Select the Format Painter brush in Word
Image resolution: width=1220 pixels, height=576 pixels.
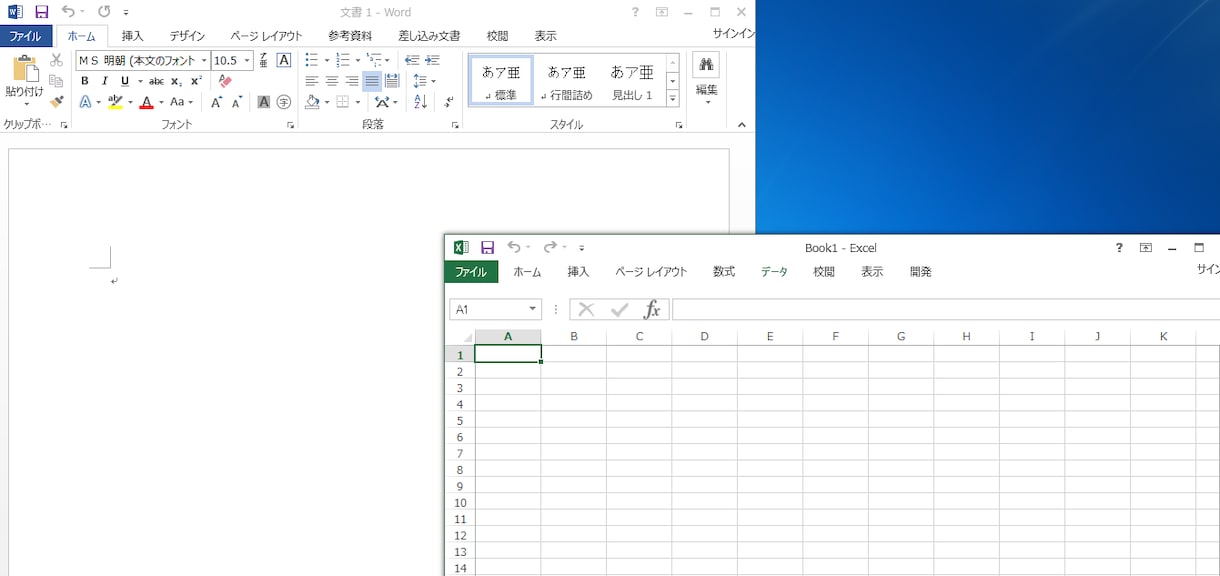coord(56,101)
